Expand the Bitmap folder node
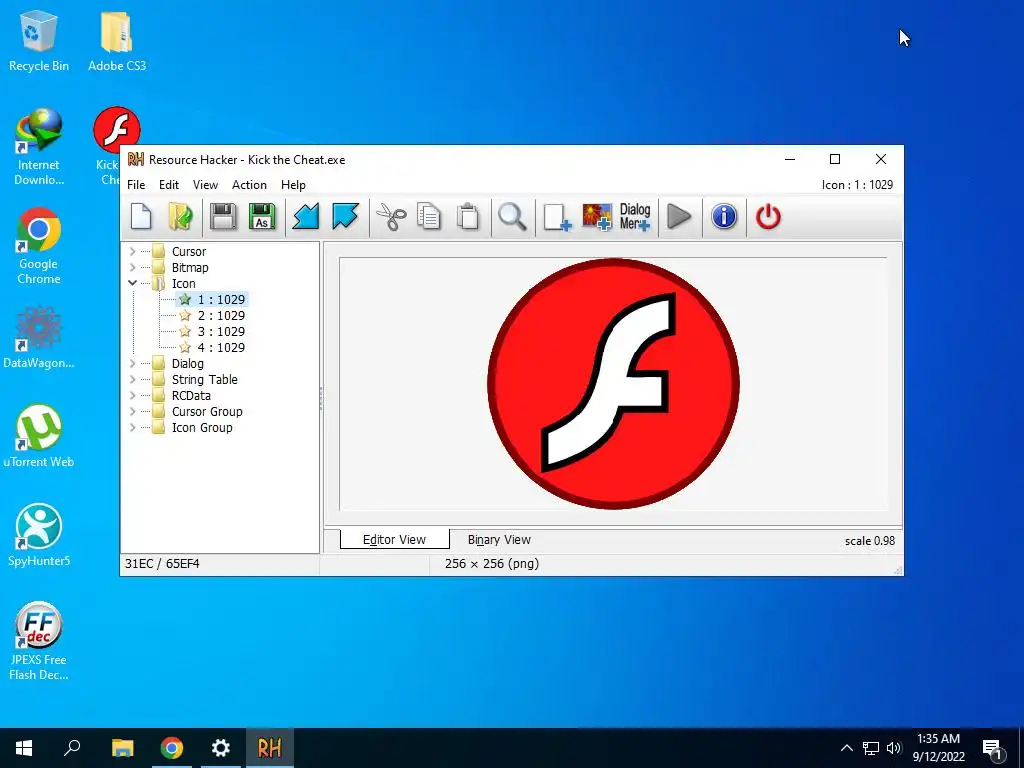This screenshot has height=768, width=1024. tap(133, 267)
